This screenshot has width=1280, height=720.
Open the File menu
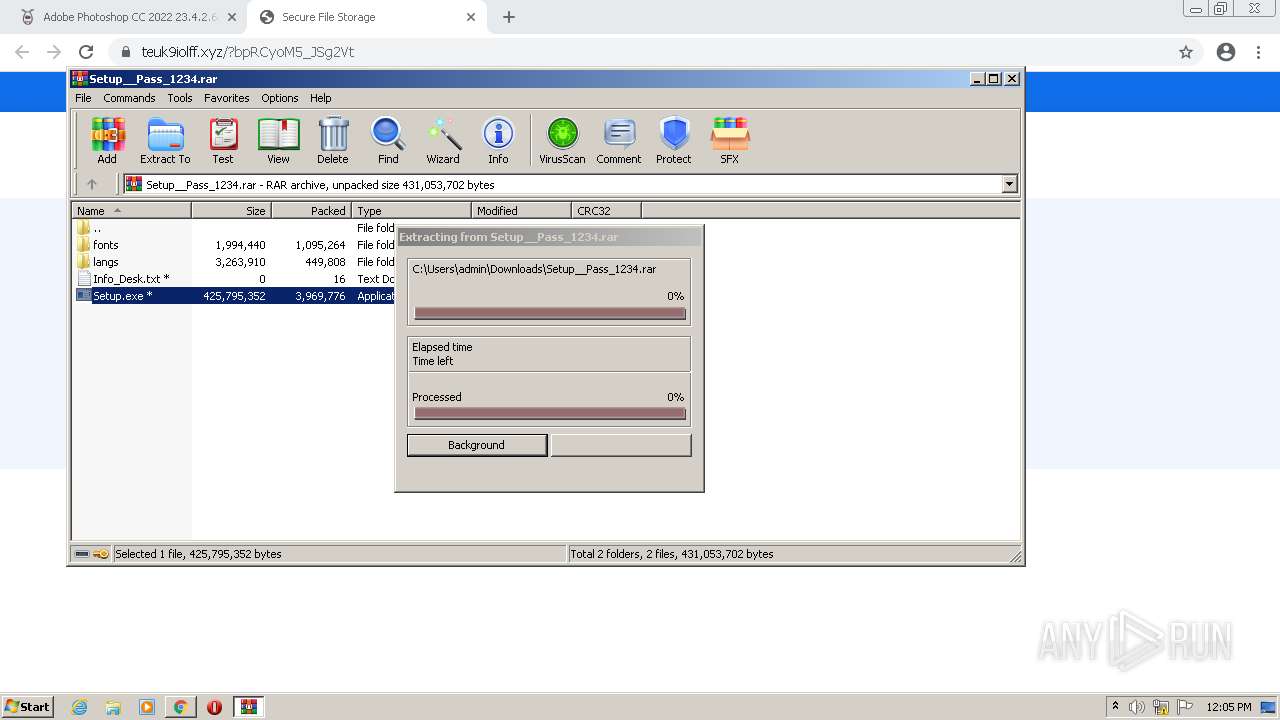(x=83, y=98)
